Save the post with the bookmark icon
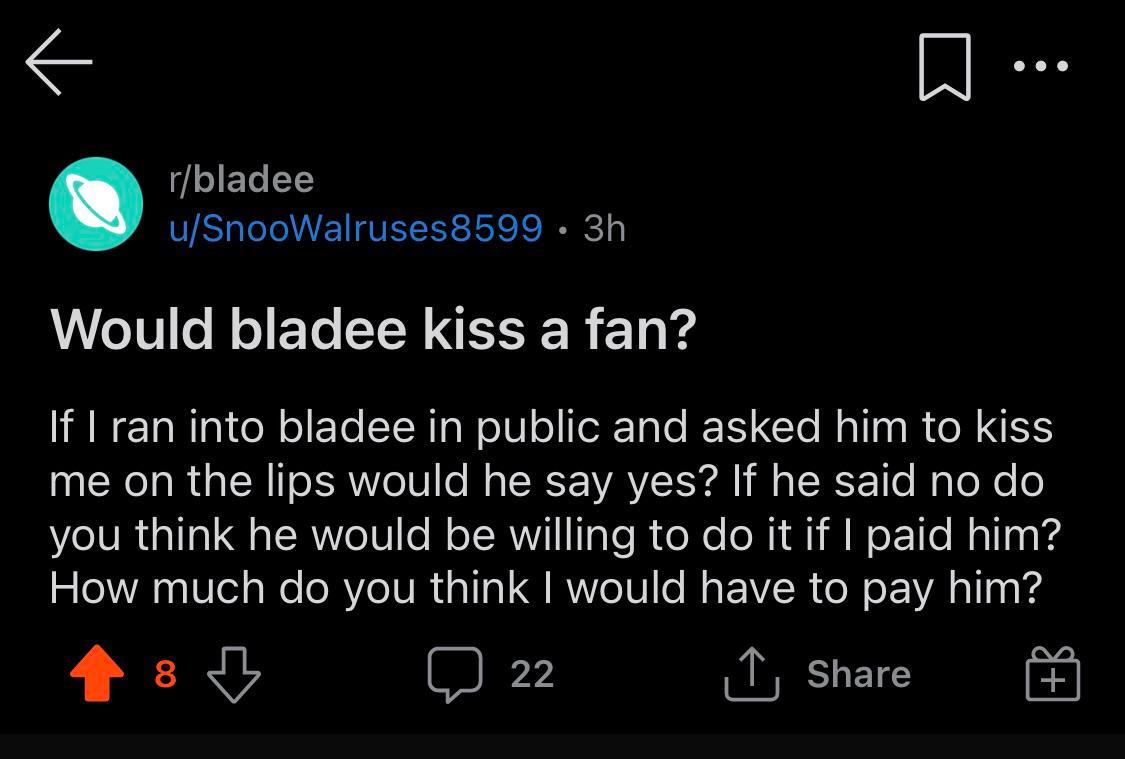 [x=944, y=67]
